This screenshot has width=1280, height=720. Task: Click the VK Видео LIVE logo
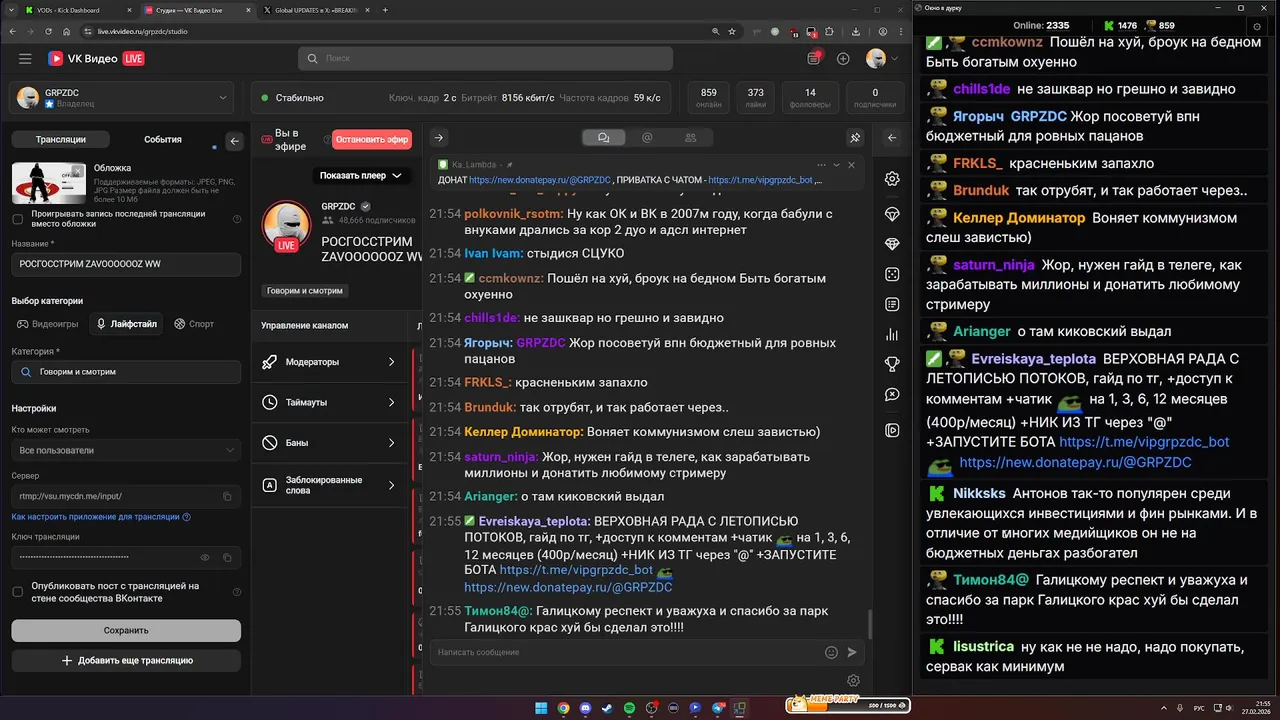tap(96, 59)
